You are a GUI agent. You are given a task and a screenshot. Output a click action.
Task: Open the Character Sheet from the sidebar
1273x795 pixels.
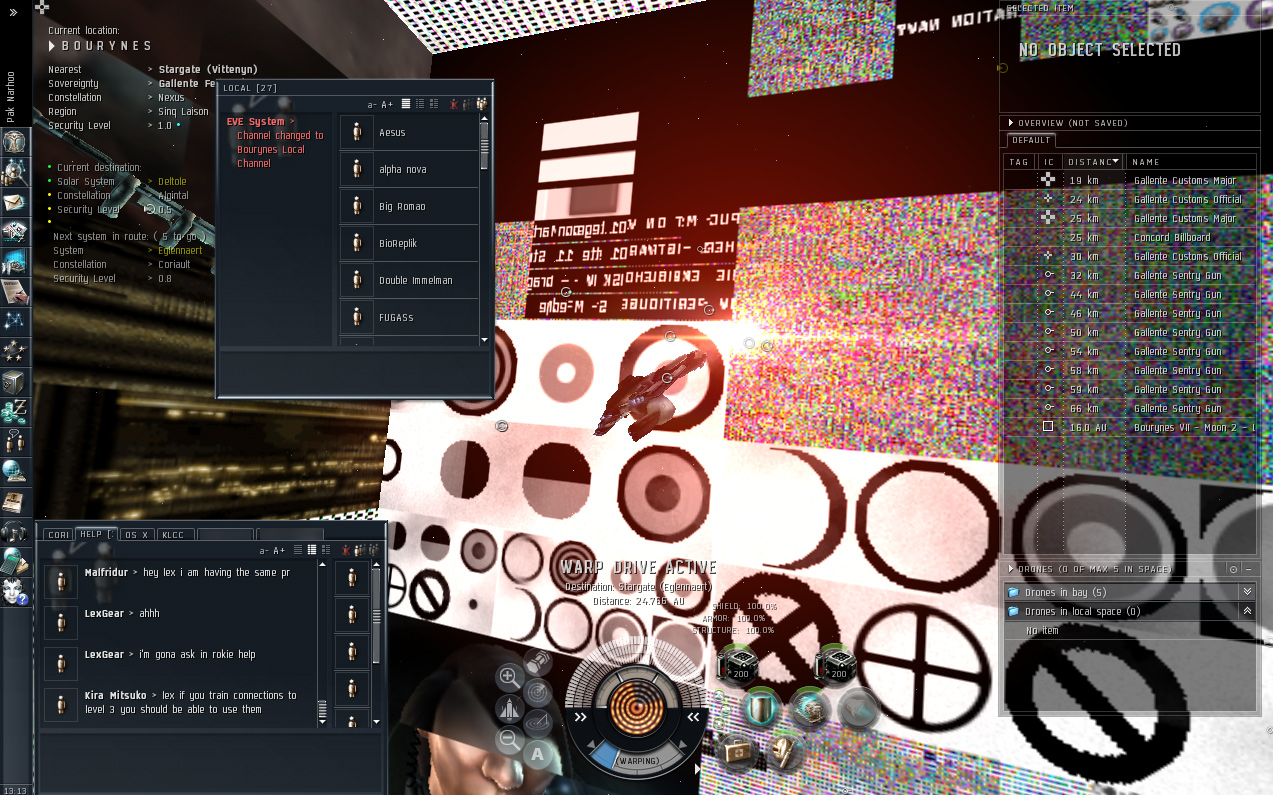tap(14, 142)
